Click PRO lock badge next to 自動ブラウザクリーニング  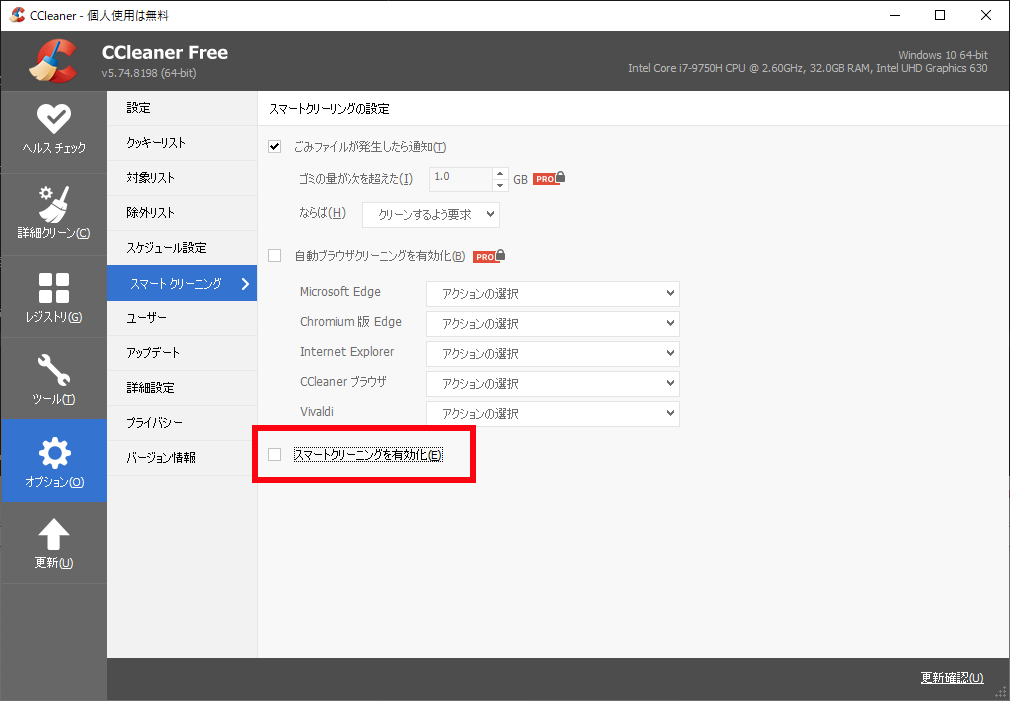pyautogui.click(x=489, y=256)
